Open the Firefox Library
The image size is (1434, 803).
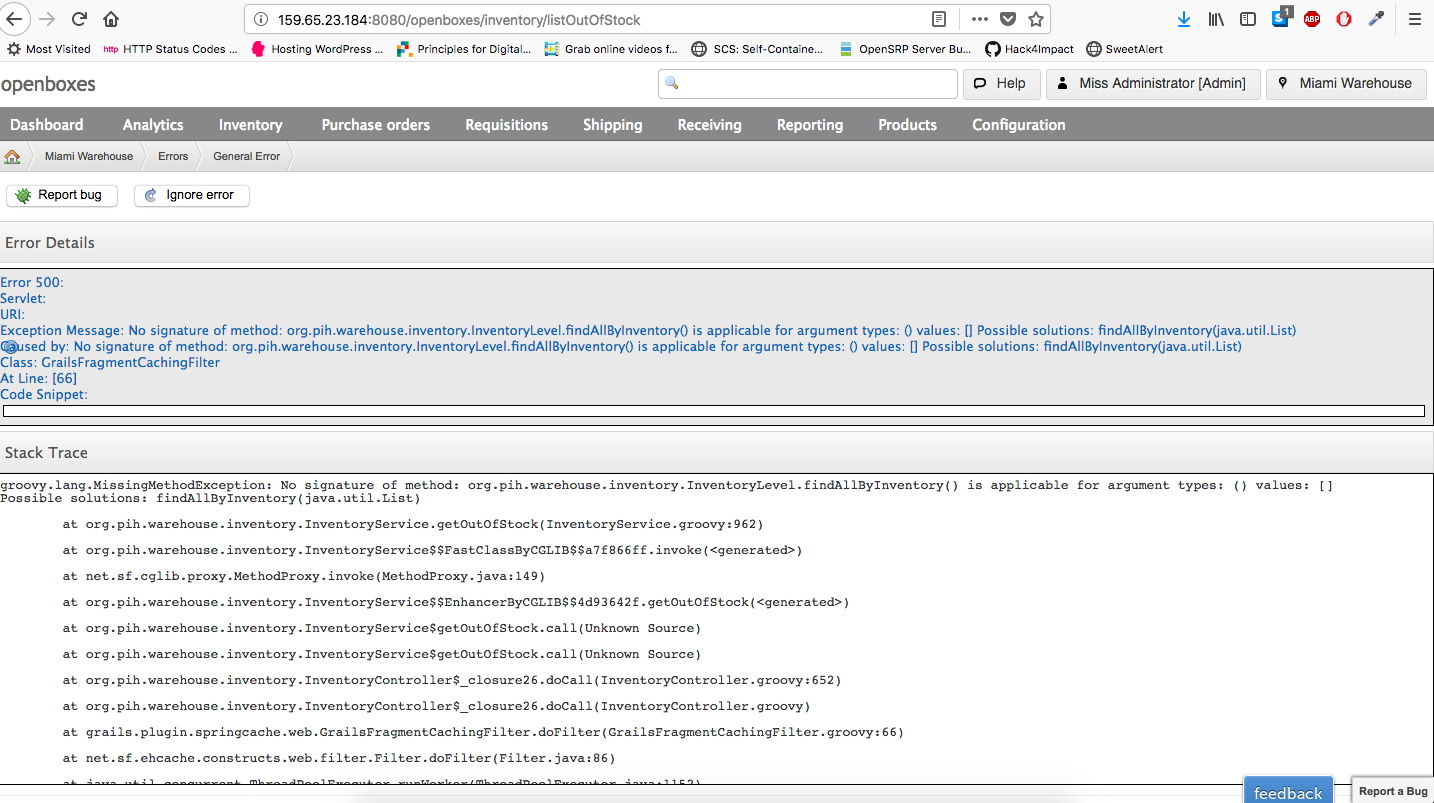coord(1215,18)
